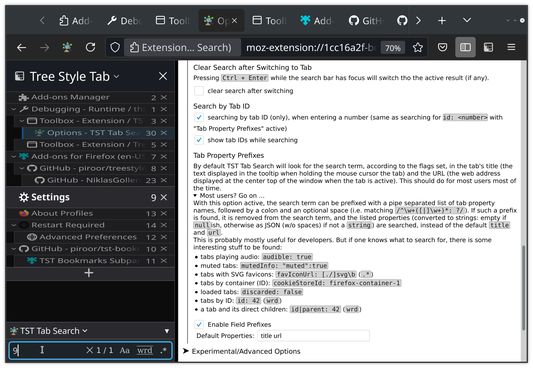Toggle whole word search (wrd)
The width and height of the screenshot is (533, 368).
[145, 350]
